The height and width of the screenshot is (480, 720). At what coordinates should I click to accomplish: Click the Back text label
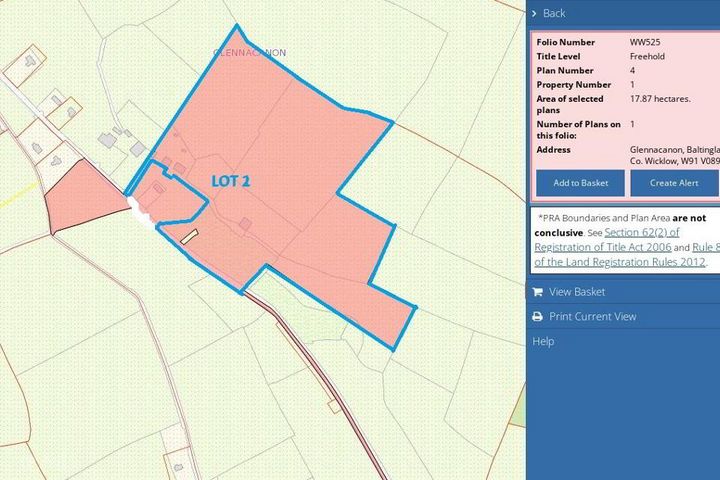point(554,13)
